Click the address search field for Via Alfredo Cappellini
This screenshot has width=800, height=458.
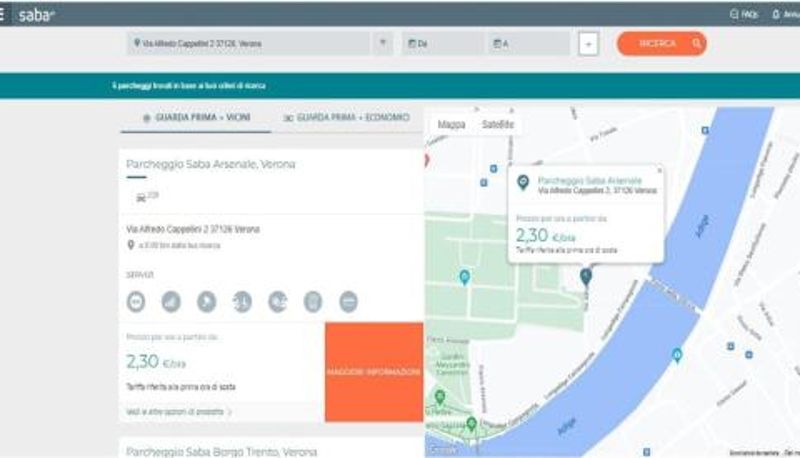pyautogui.click(x=250, y=44)
